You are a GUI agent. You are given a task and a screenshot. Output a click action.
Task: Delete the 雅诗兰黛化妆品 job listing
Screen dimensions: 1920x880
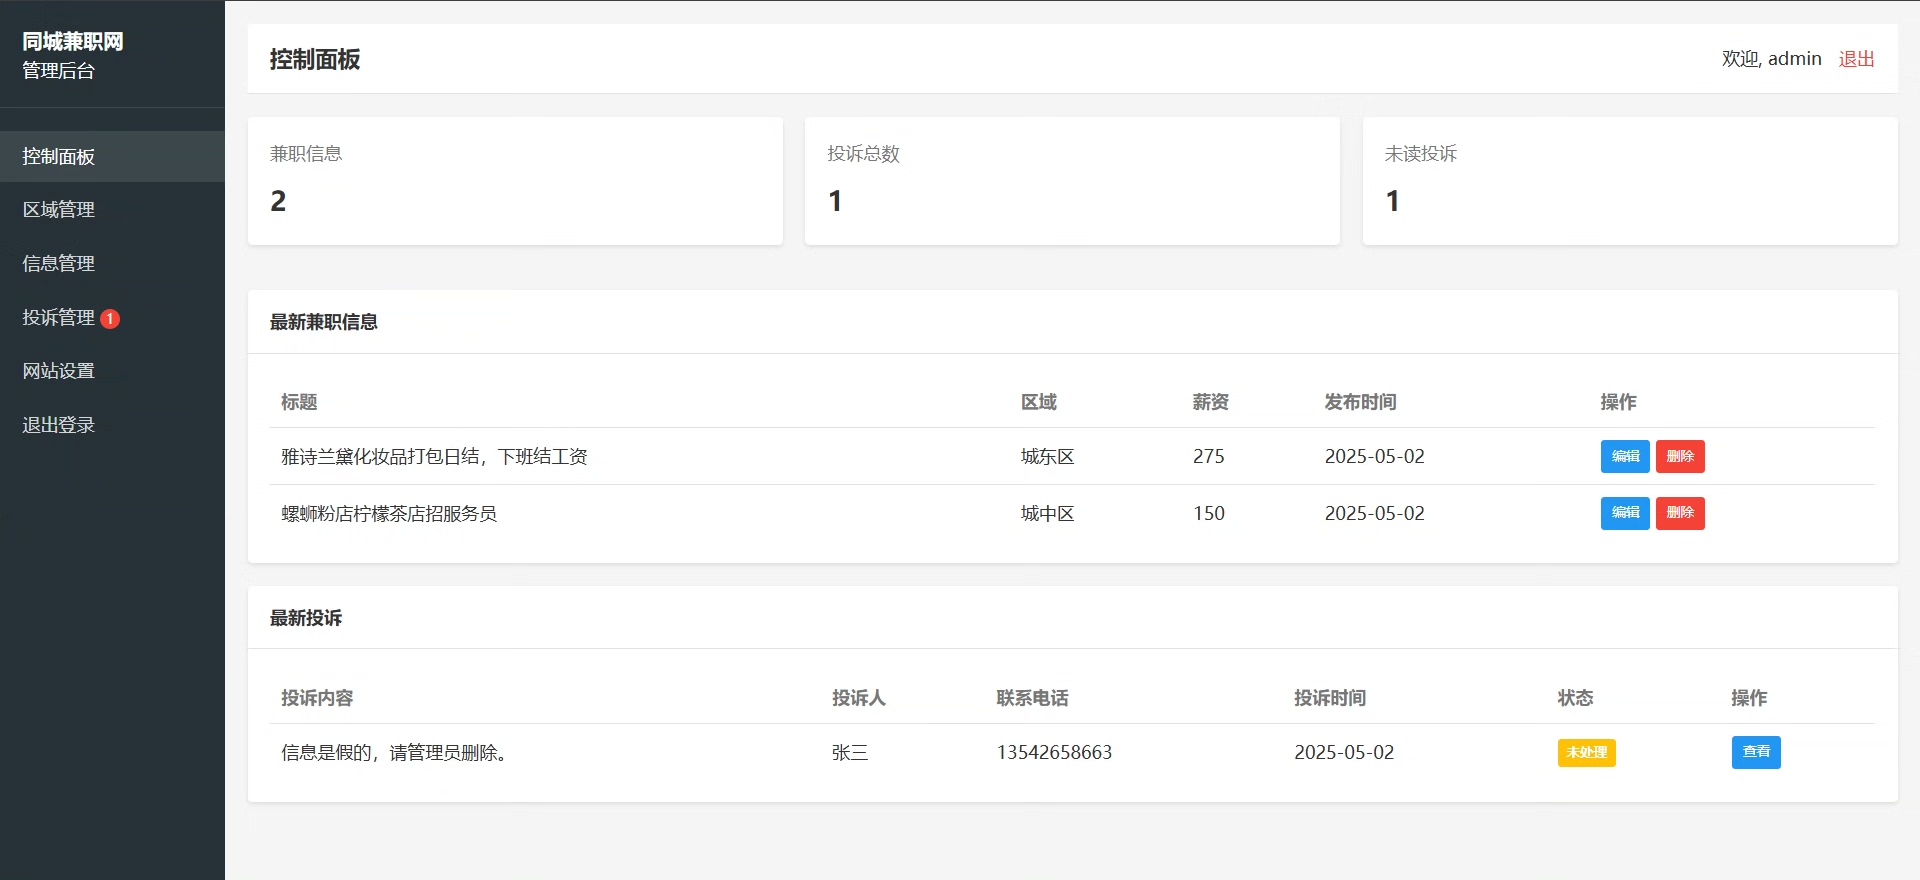pyautogui.click(x=1680, y=457)
